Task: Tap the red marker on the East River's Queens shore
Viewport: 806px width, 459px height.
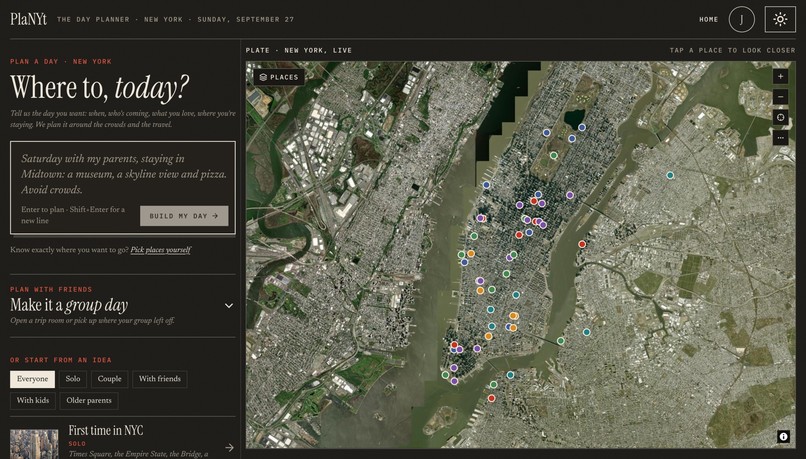Action: tap(582, 244)
